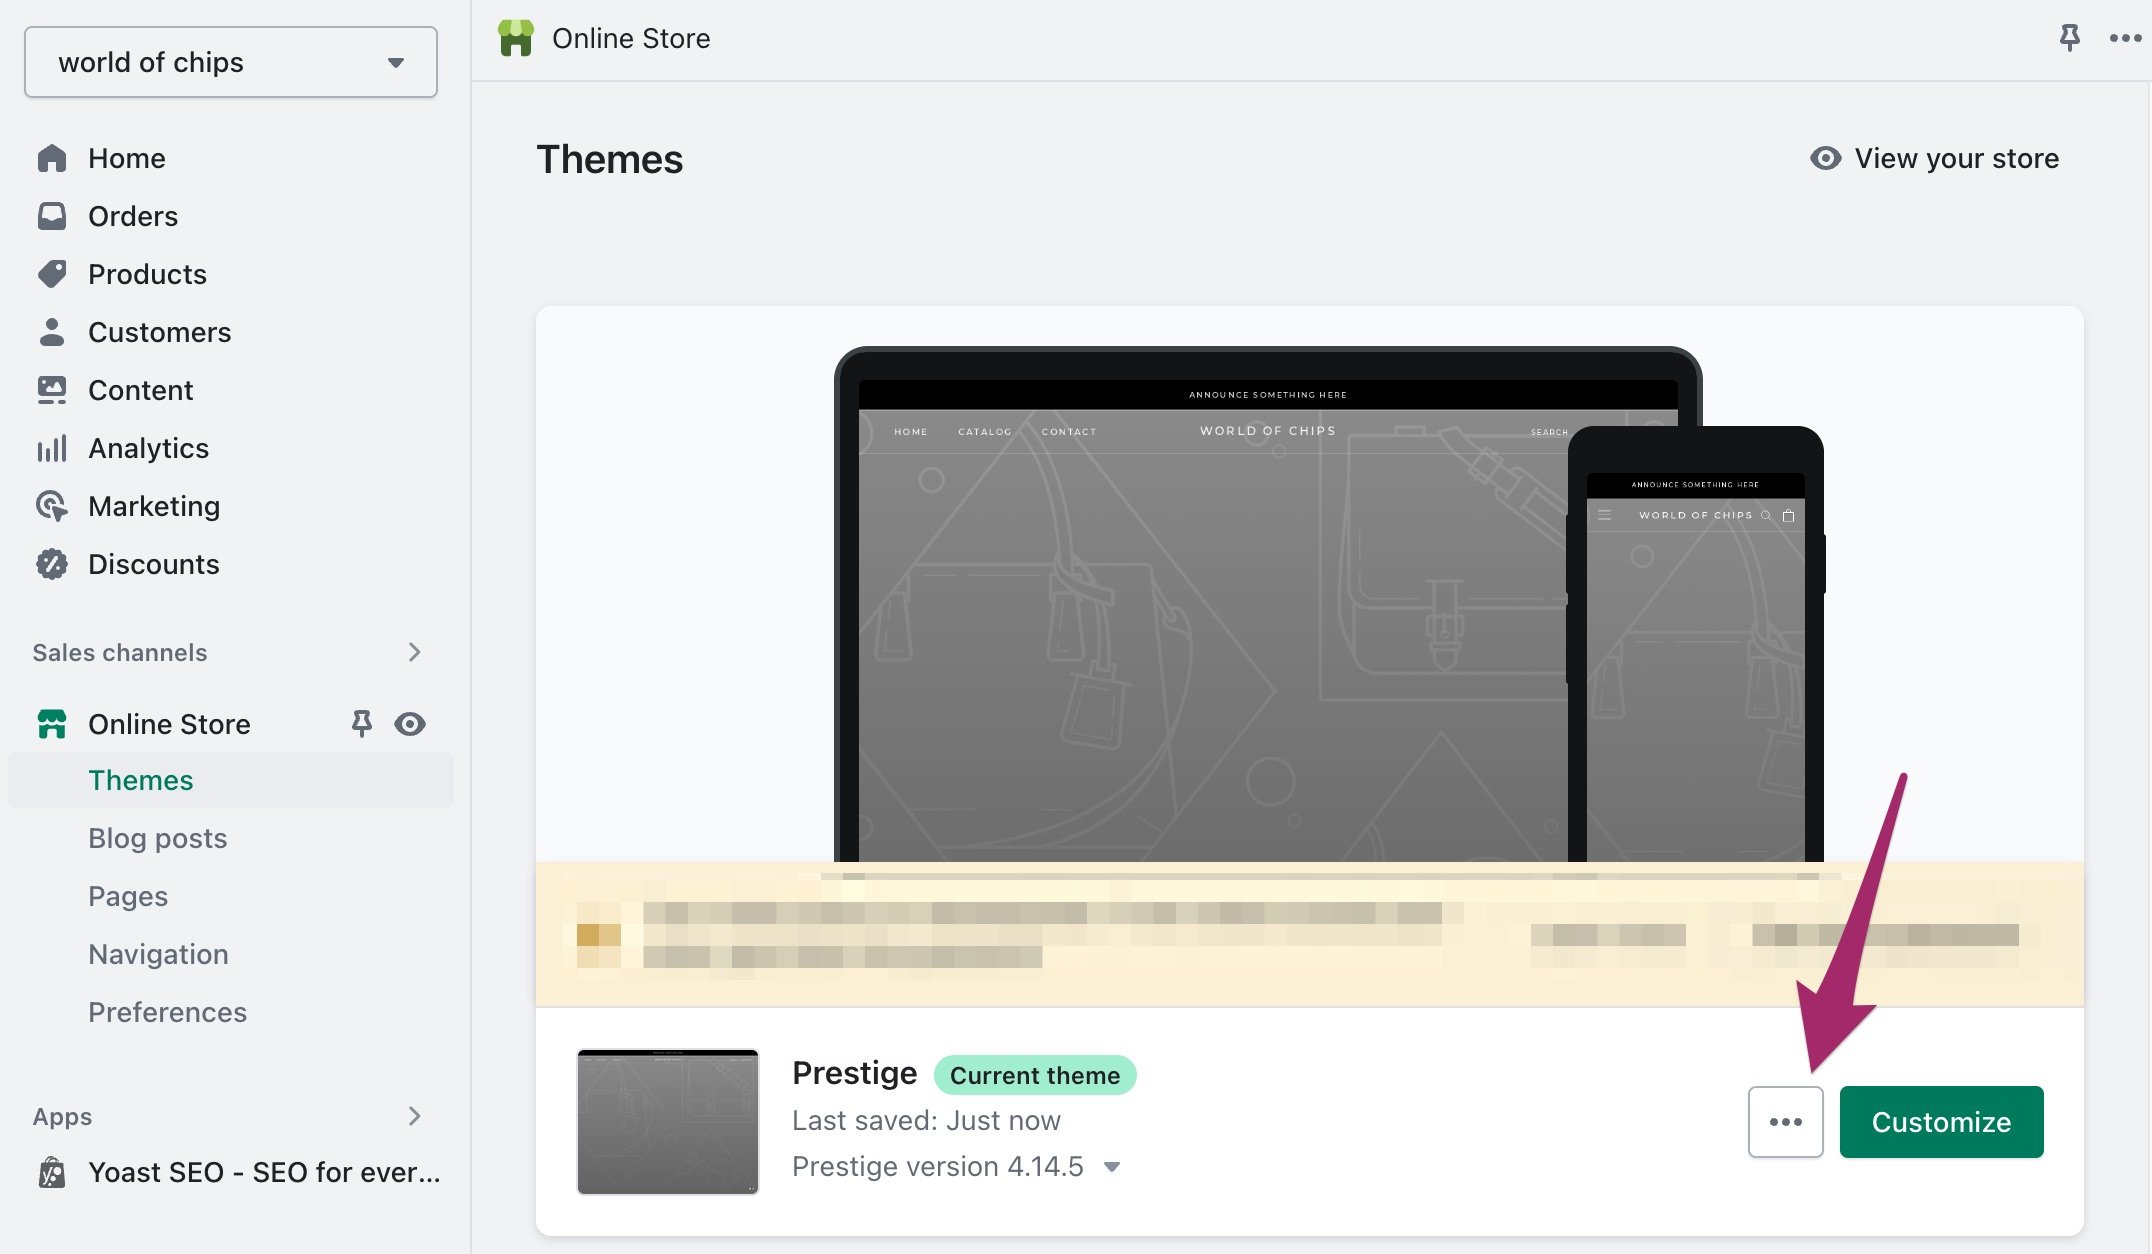Image resolution: width=2152 pixels, height=1254 pixels.
Task: Open the Prestige theme actions menu
Action: [x=1785, y=1122]
